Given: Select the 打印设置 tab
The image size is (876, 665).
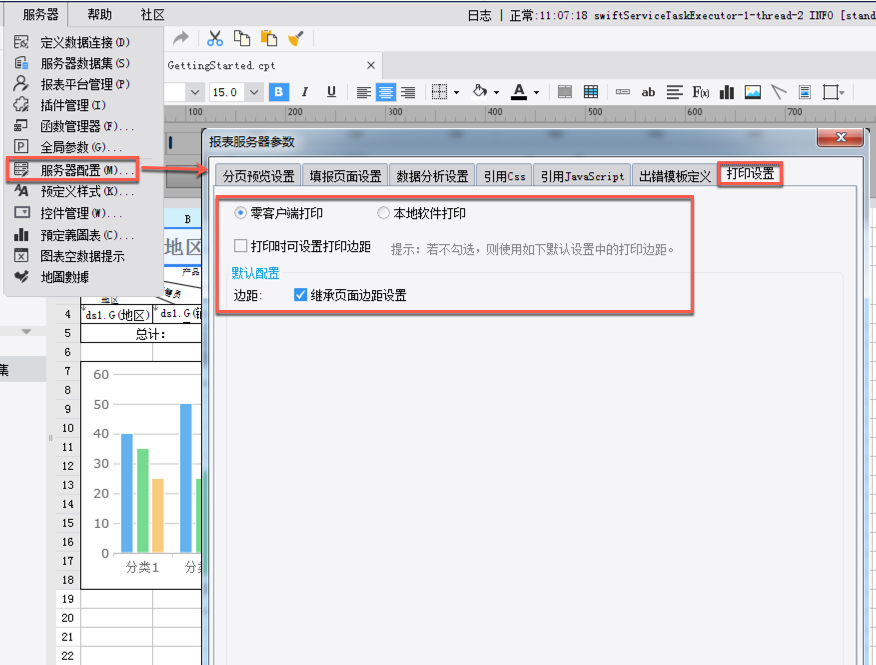Looking at the screenshot, I should [750, 174].
